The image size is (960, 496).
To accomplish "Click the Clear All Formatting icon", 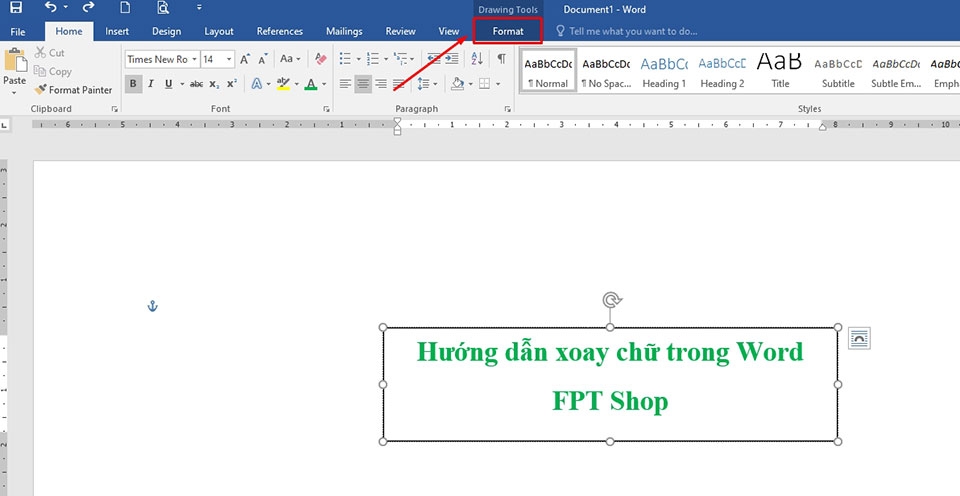I will (321, 59).
